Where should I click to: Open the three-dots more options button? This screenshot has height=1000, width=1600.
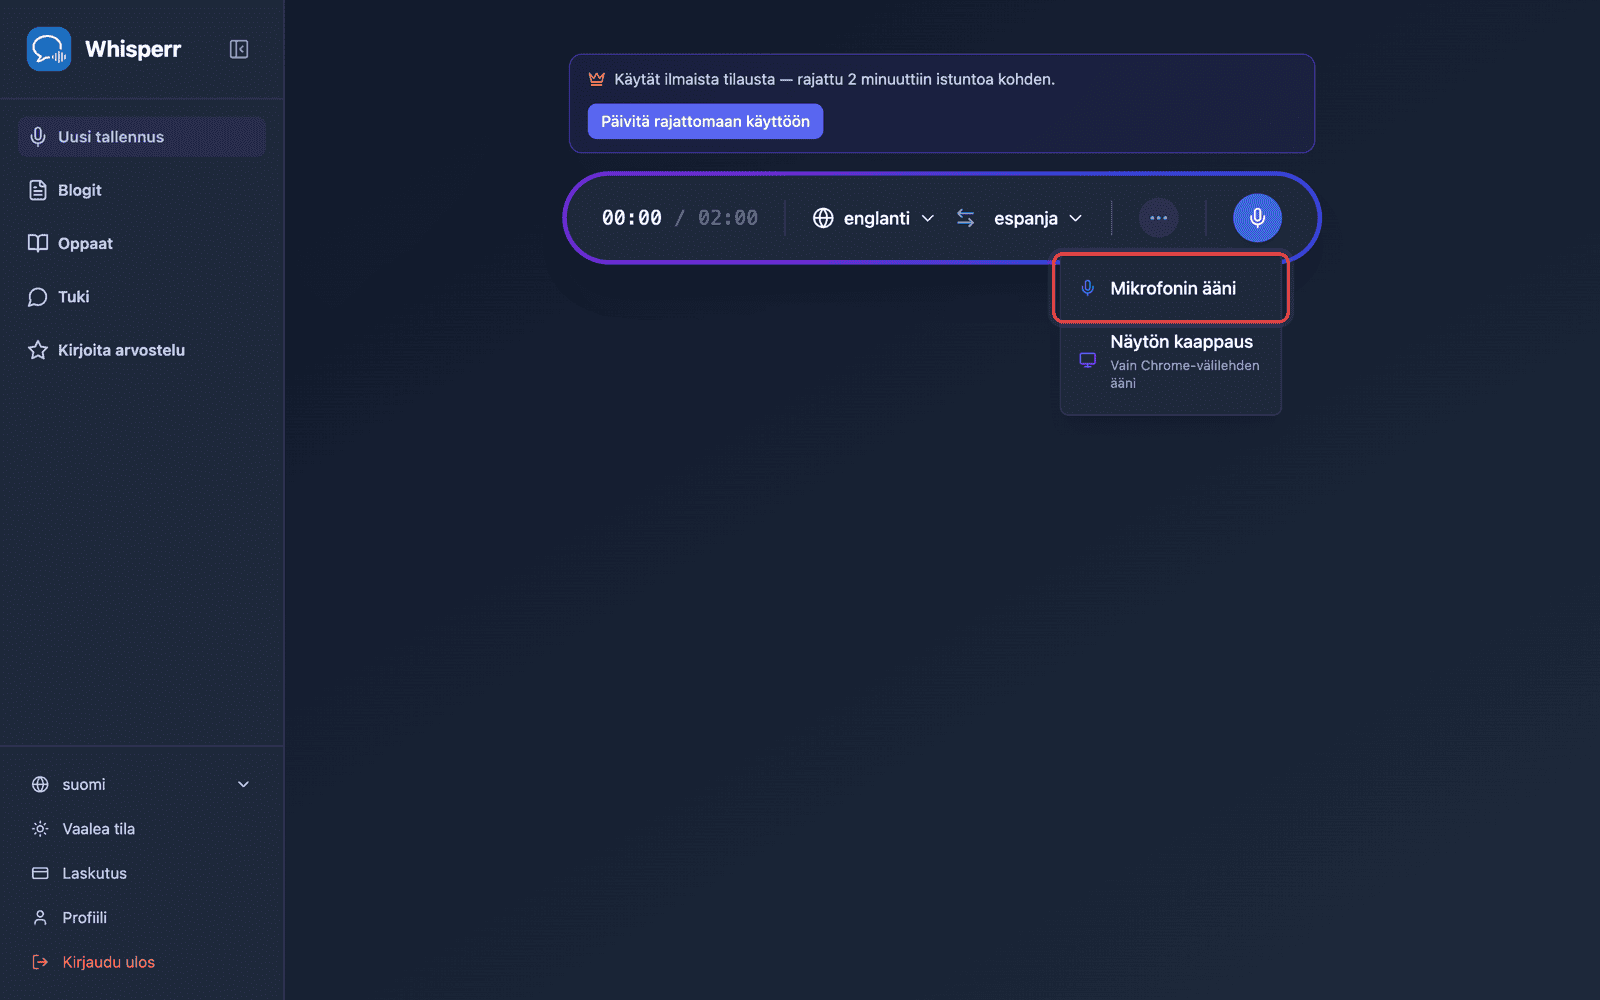1158,218
